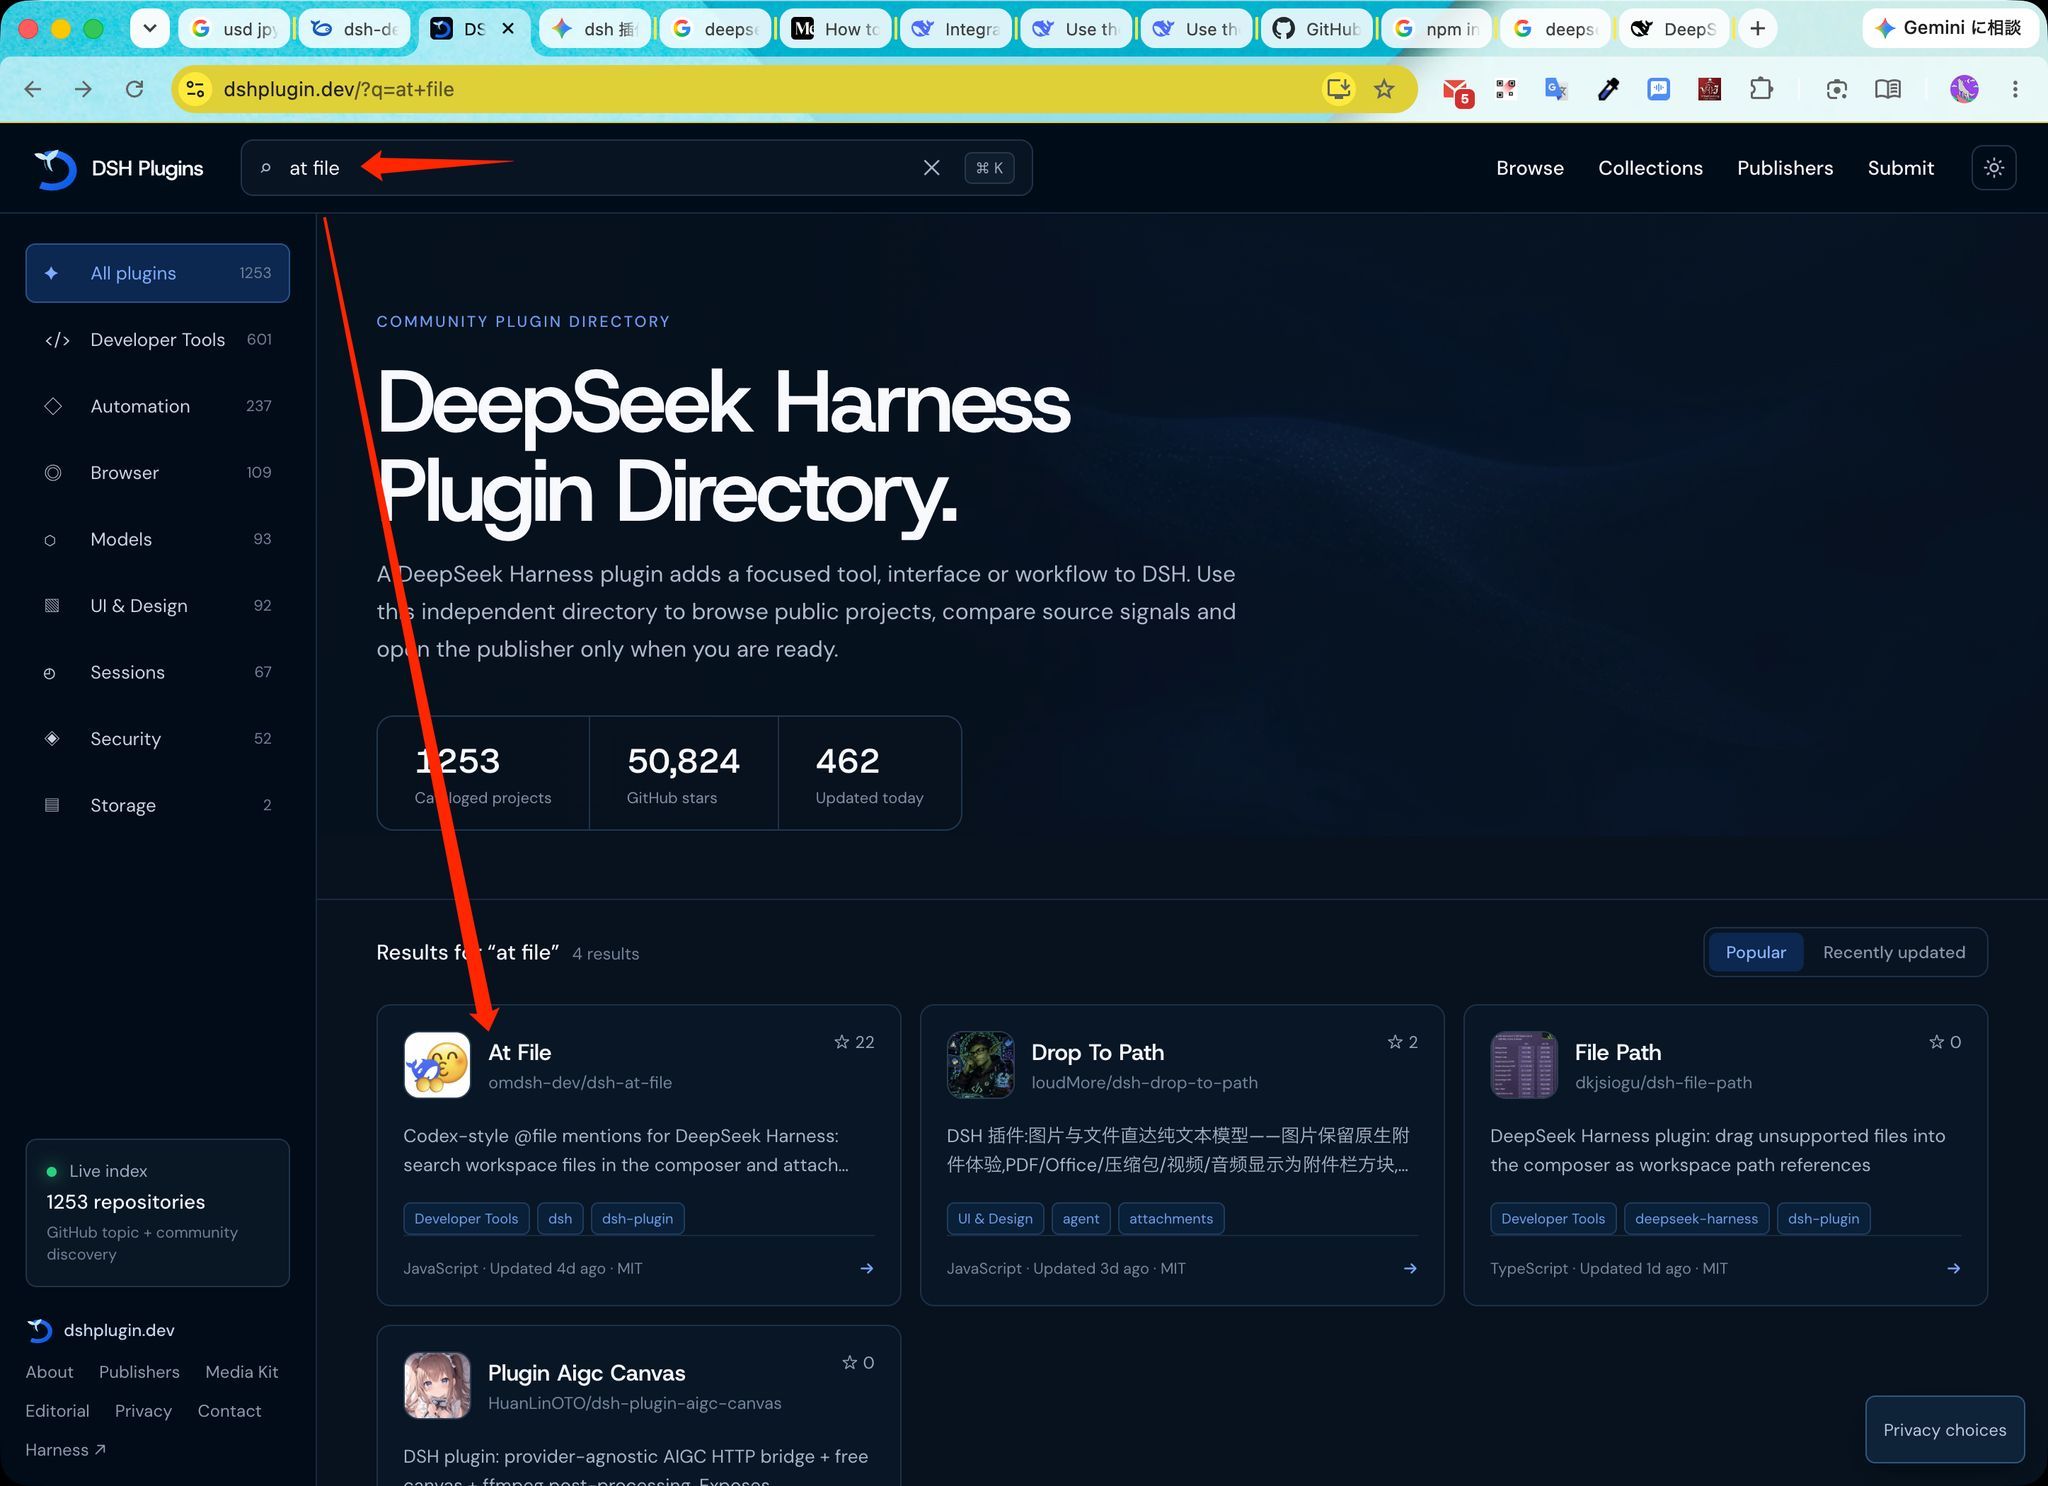Click the Drop To Path plugin thumbnail
The image size is (2048, 1486).
pyautogui.click(x=980, y=1065)
